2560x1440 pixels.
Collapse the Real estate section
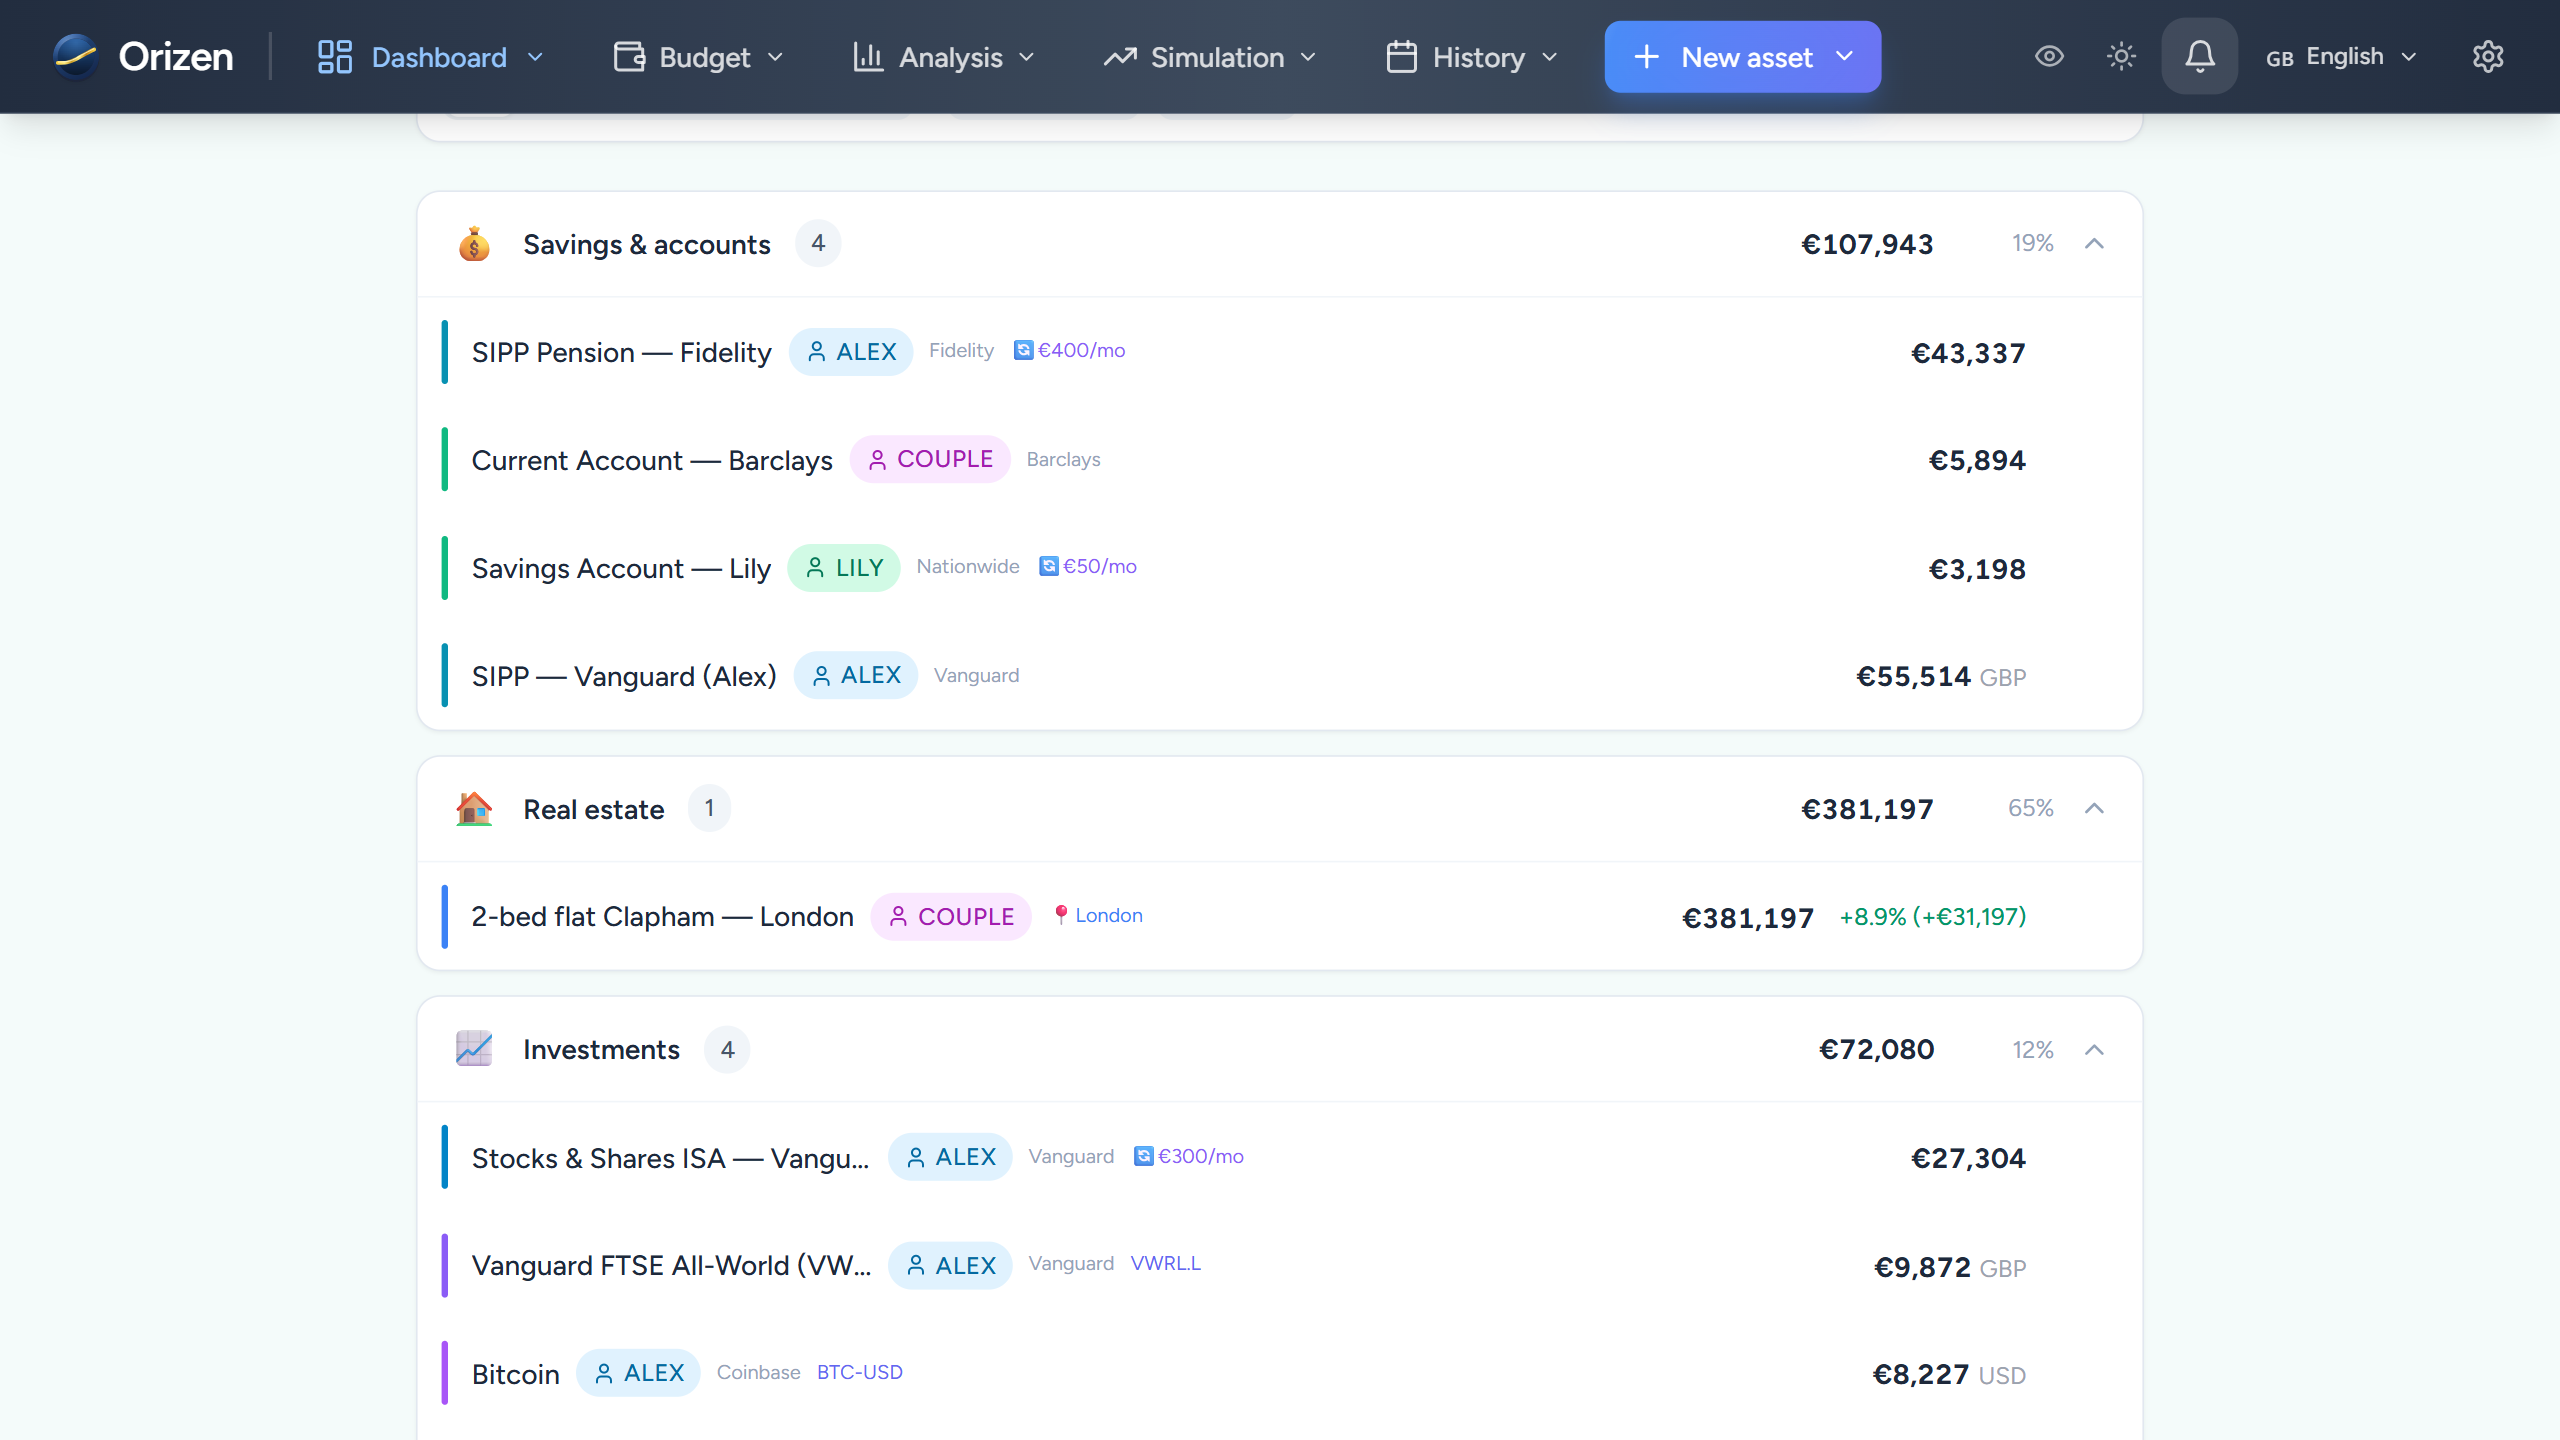coord(2095,808)
